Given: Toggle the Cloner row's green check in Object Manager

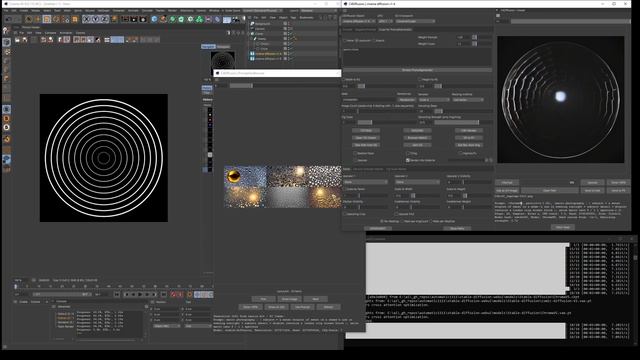Looking at the screenshot, I should click(x=291, y=33).
